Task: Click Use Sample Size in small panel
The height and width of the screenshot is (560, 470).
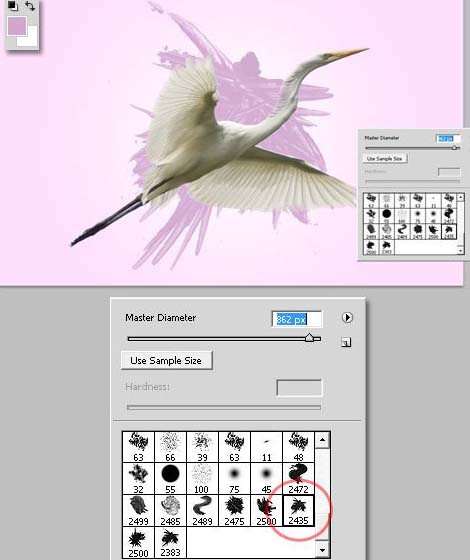Action: (x=385, y=159)
